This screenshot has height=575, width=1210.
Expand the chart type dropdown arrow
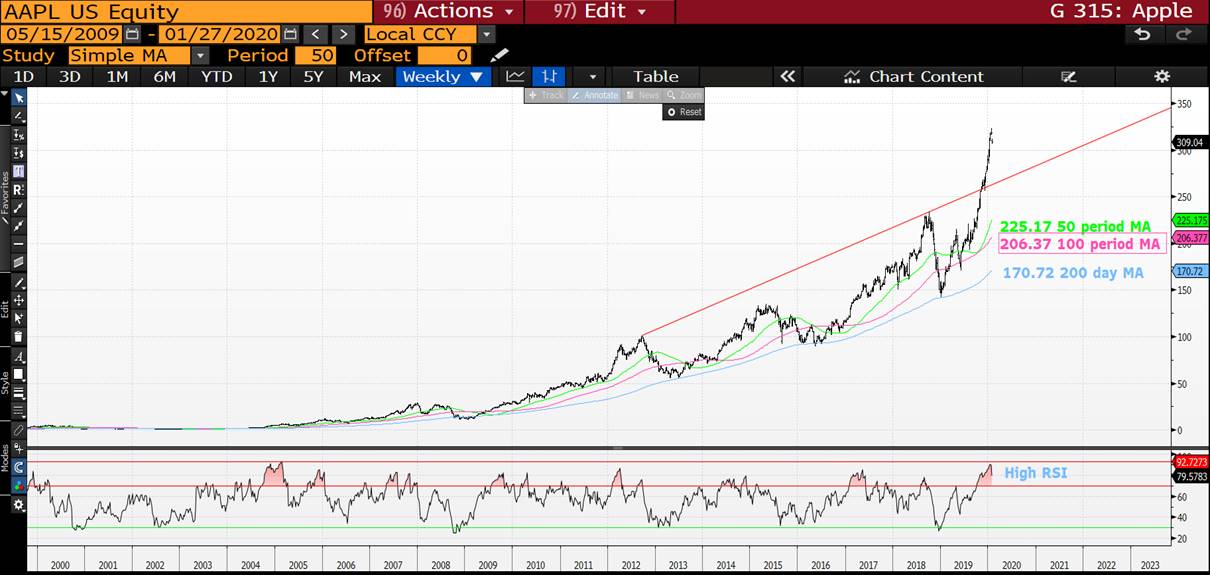(592, 76)
